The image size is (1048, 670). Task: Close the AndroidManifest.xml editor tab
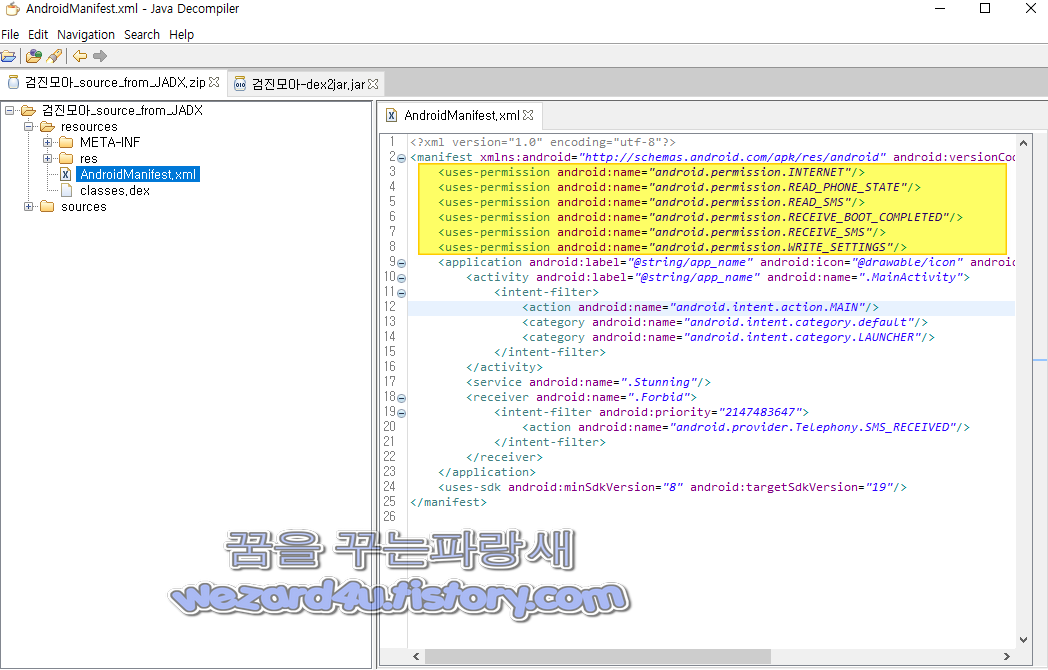coord(529,114)
